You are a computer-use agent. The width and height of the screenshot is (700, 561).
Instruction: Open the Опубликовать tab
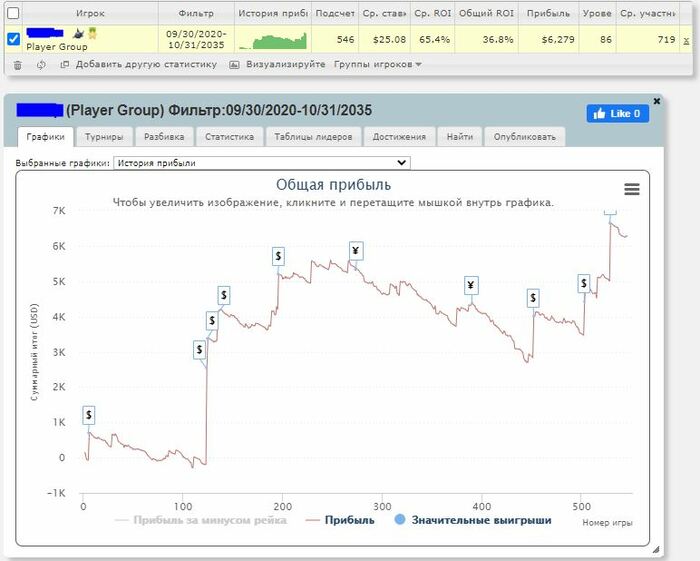click(525, 137)
